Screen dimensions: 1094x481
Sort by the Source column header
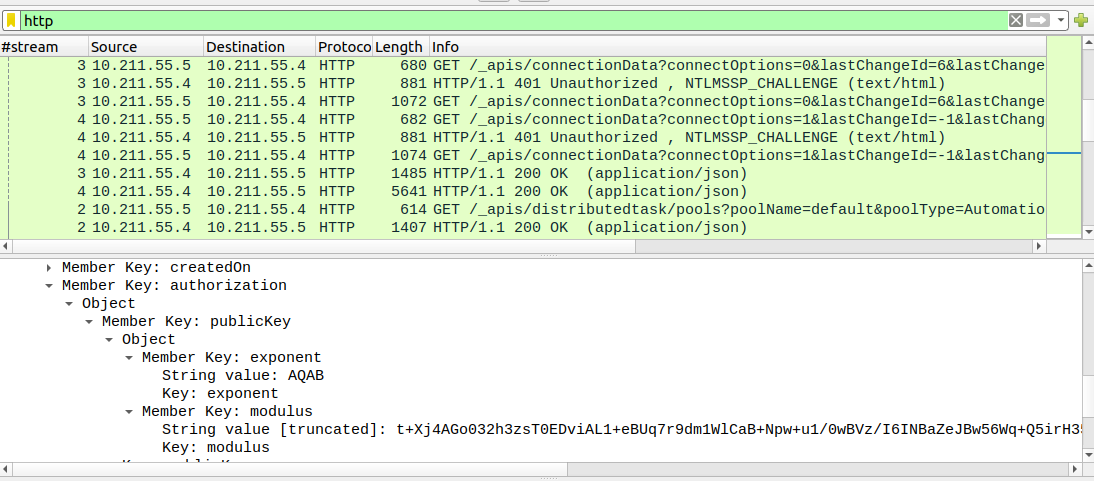coord(146,47)
